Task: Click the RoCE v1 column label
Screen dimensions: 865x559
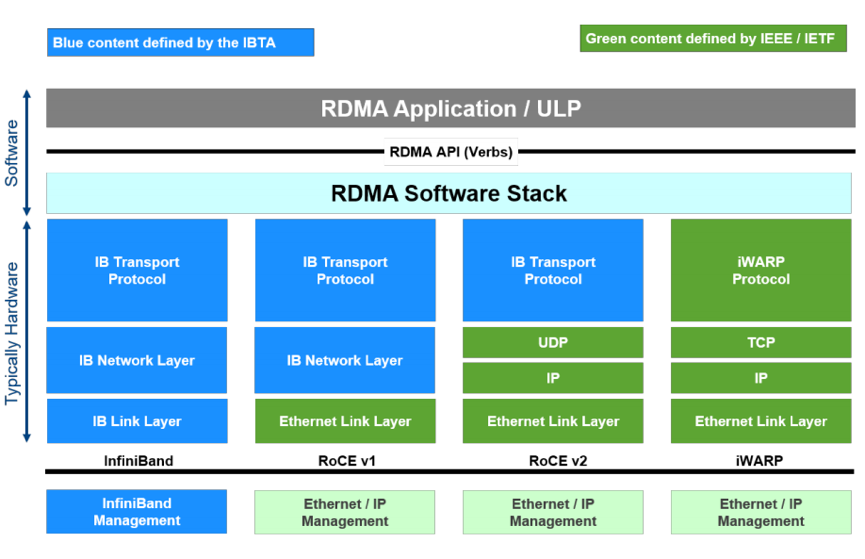Action: [345, 461]
